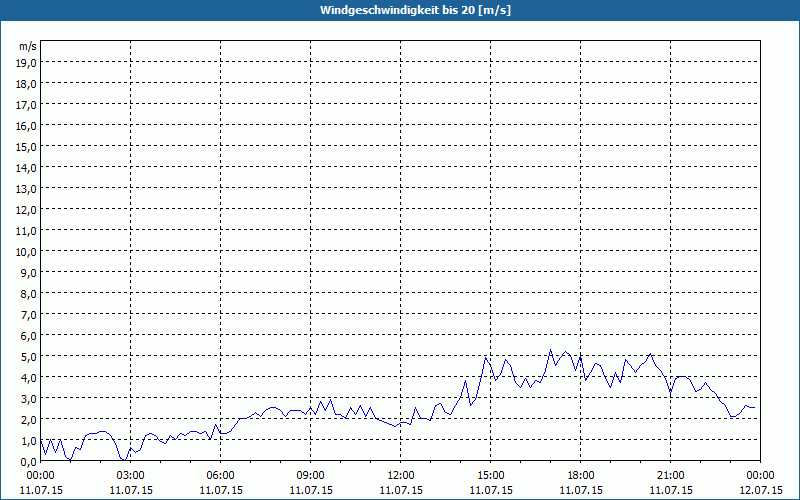The width and height of the screenshot is (800, 500).
Task: Click the "11,0" y-axis value
Action: tap(27, 231)
